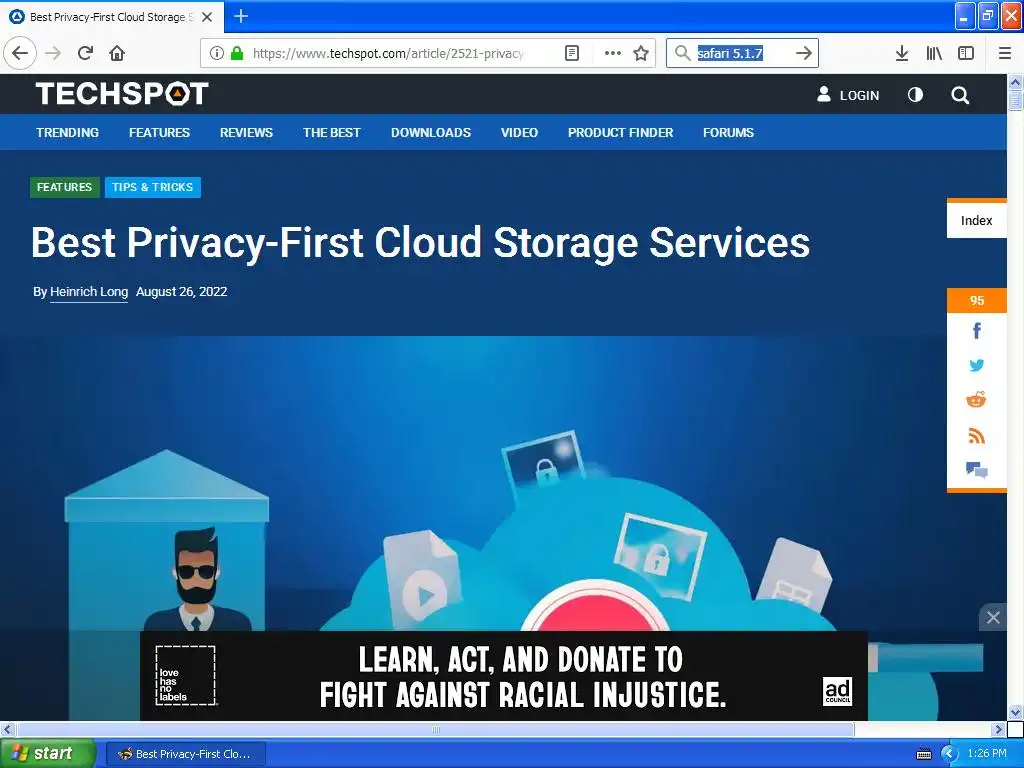The image size is (1024, 768).
Task: Click the search magnifier in search box
Action: point(682,53)
